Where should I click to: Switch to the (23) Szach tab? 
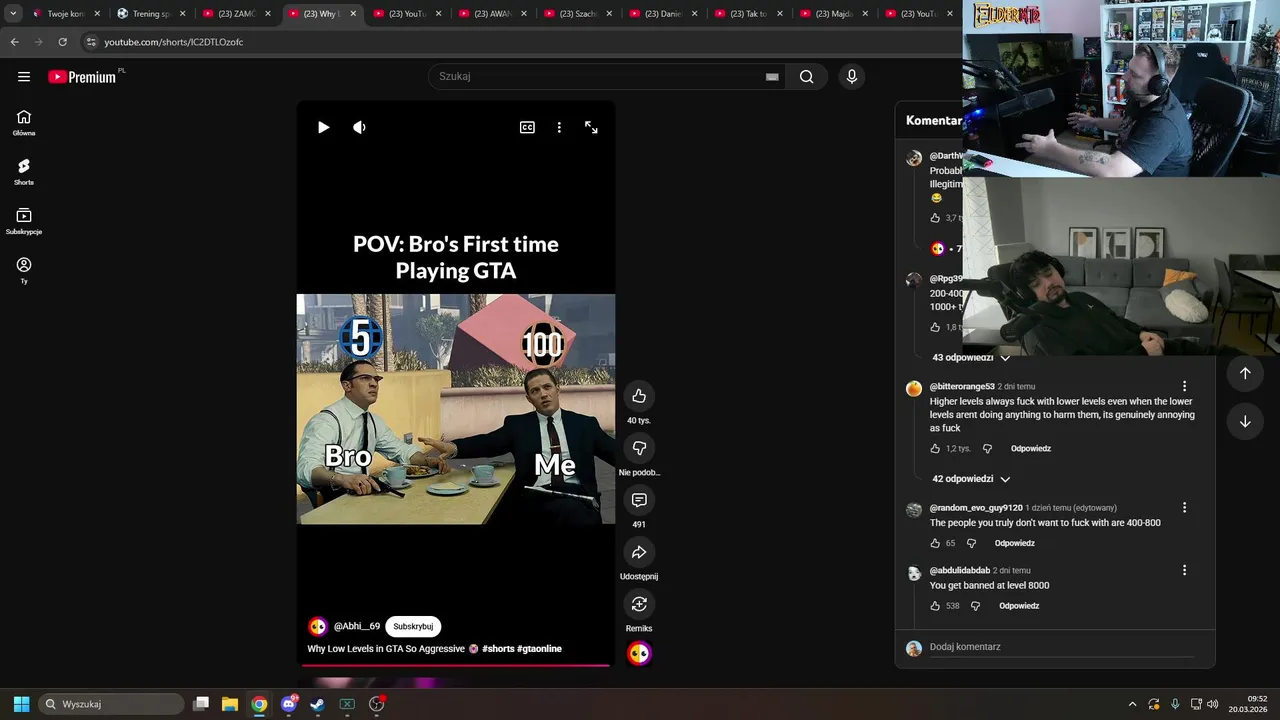[x=577, y=14]
